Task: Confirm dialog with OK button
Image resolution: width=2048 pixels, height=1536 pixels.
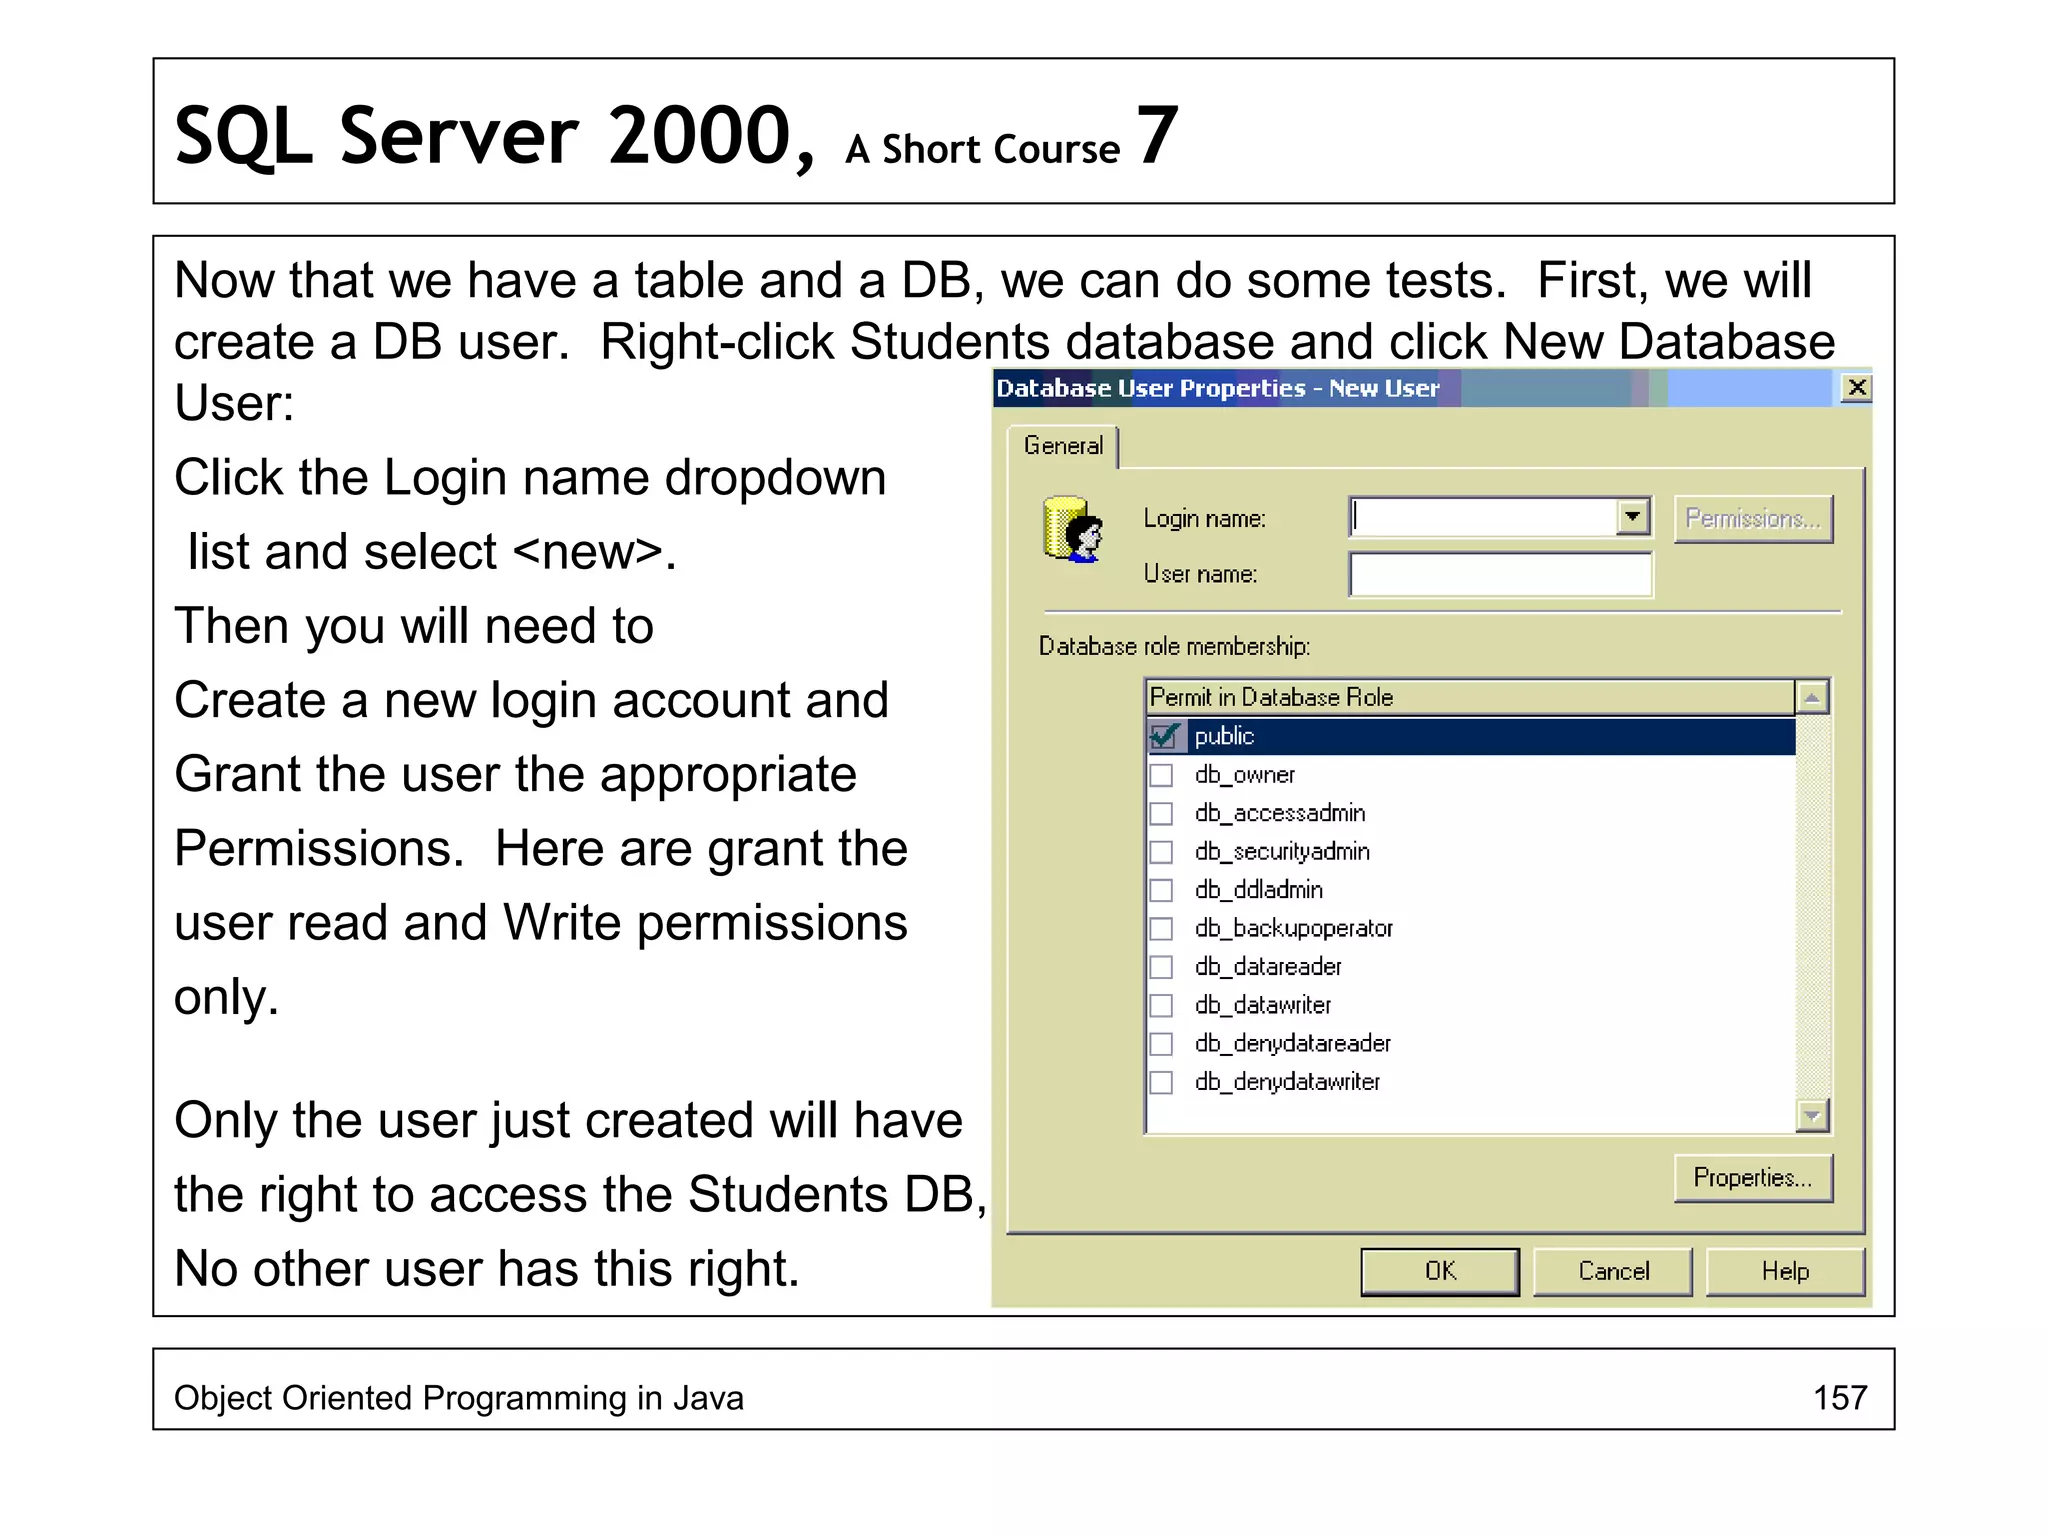Action: click(1439, 1271)
